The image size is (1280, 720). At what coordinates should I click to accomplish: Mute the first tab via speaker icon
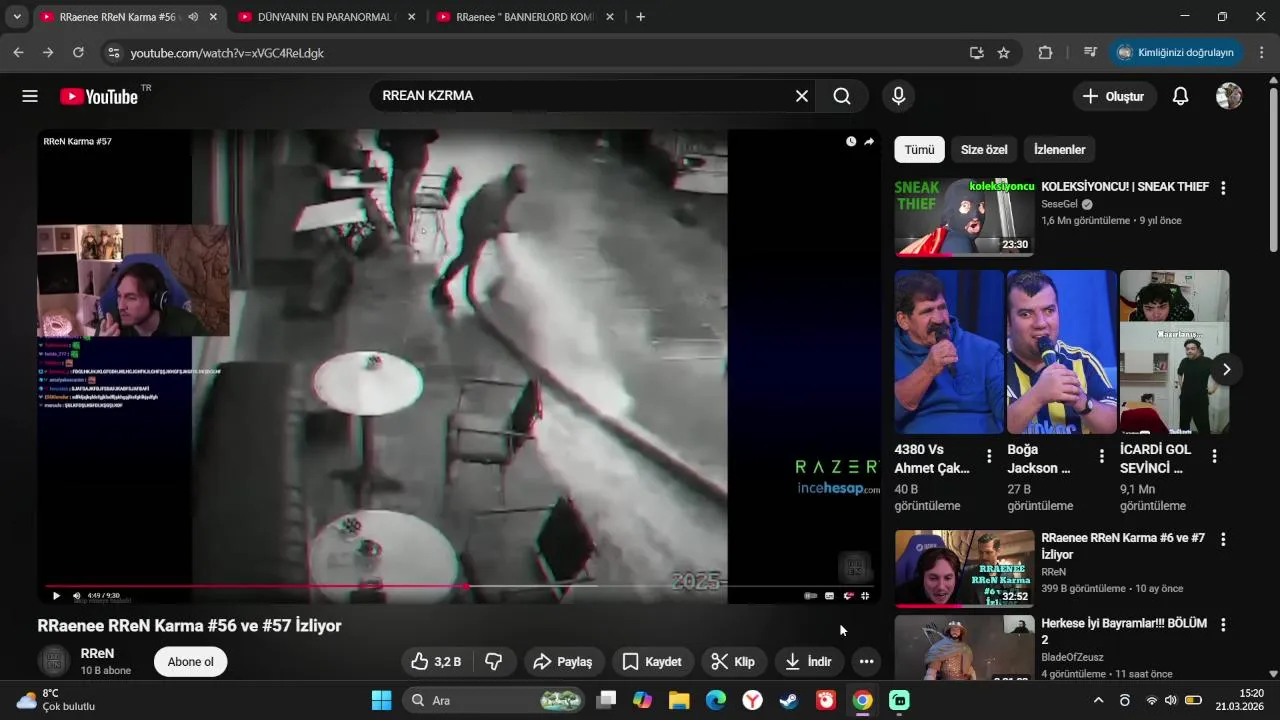point(193,17)
